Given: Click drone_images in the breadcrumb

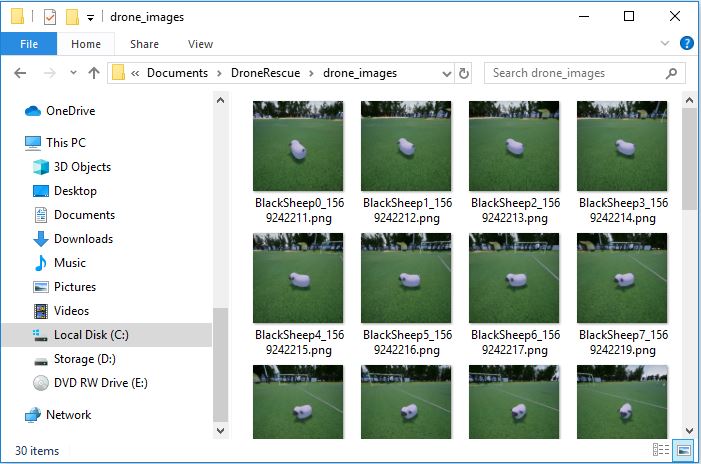Looking at the screenshot, I should [360, 73].
